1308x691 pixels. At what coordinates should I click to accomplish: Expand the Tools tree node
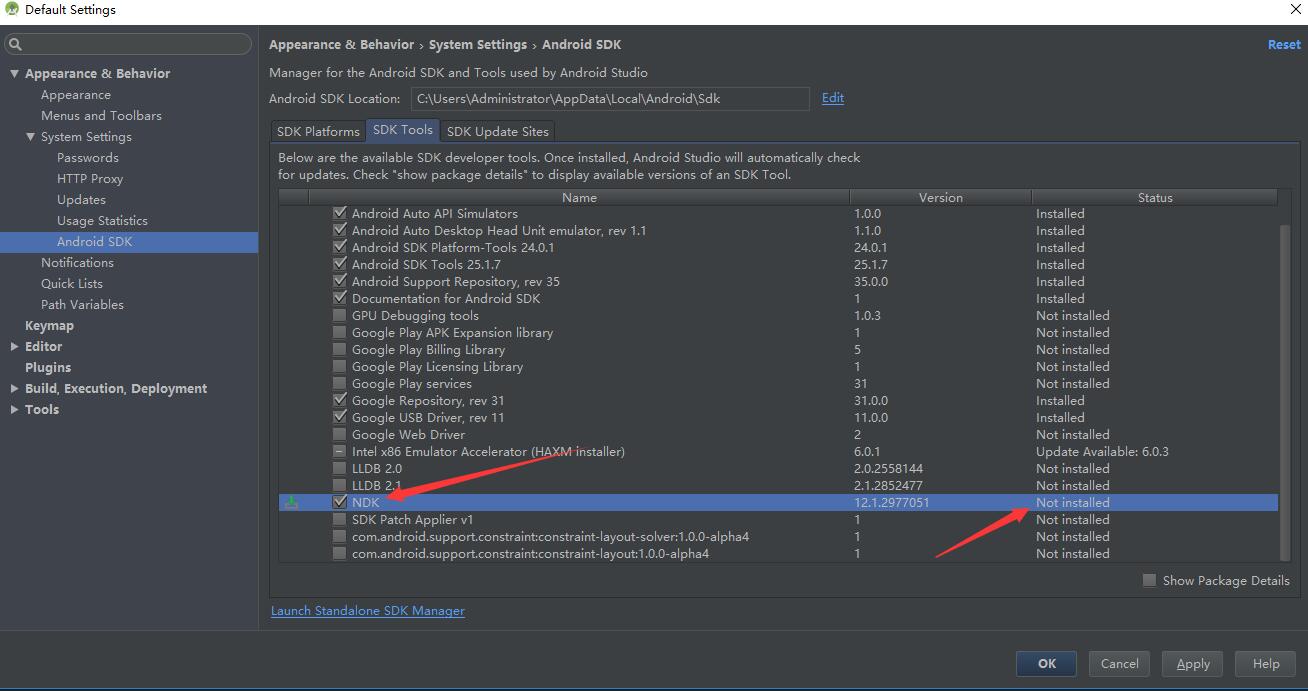(14, 409)
